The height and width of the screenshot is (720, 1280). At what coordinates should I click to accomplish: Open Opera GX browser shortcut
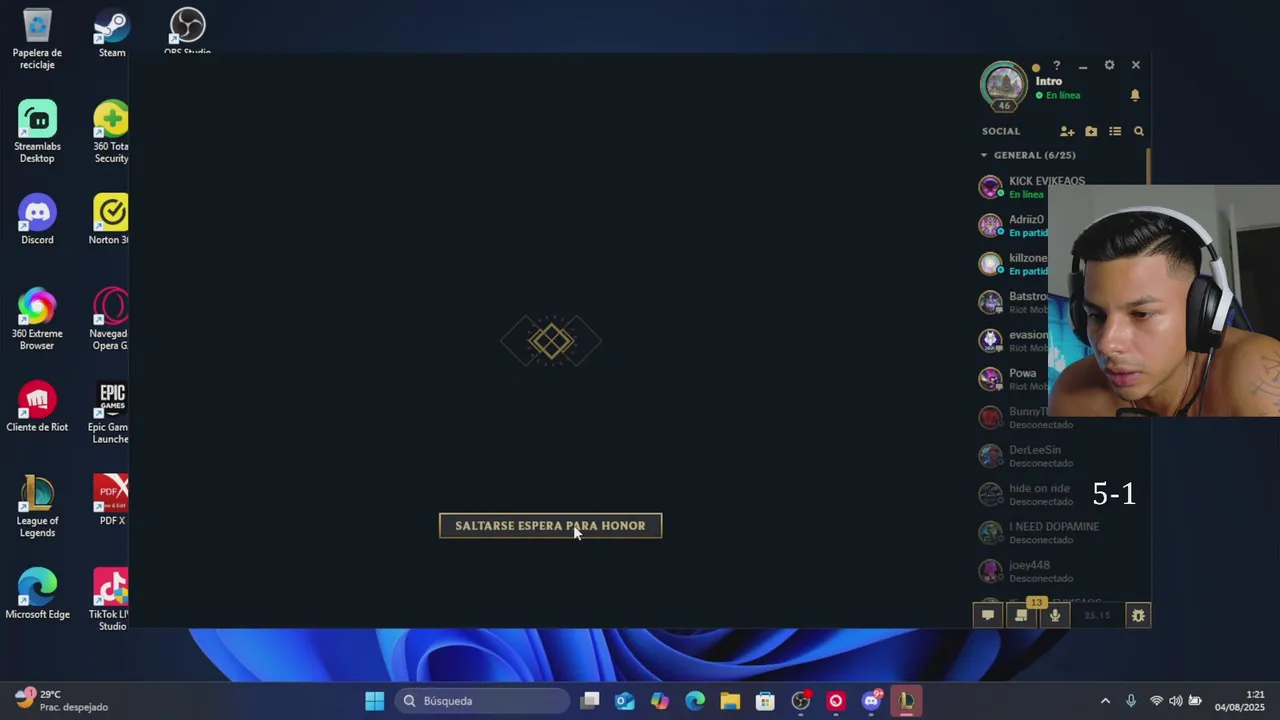pyautogui.click(x=110, y=320)
